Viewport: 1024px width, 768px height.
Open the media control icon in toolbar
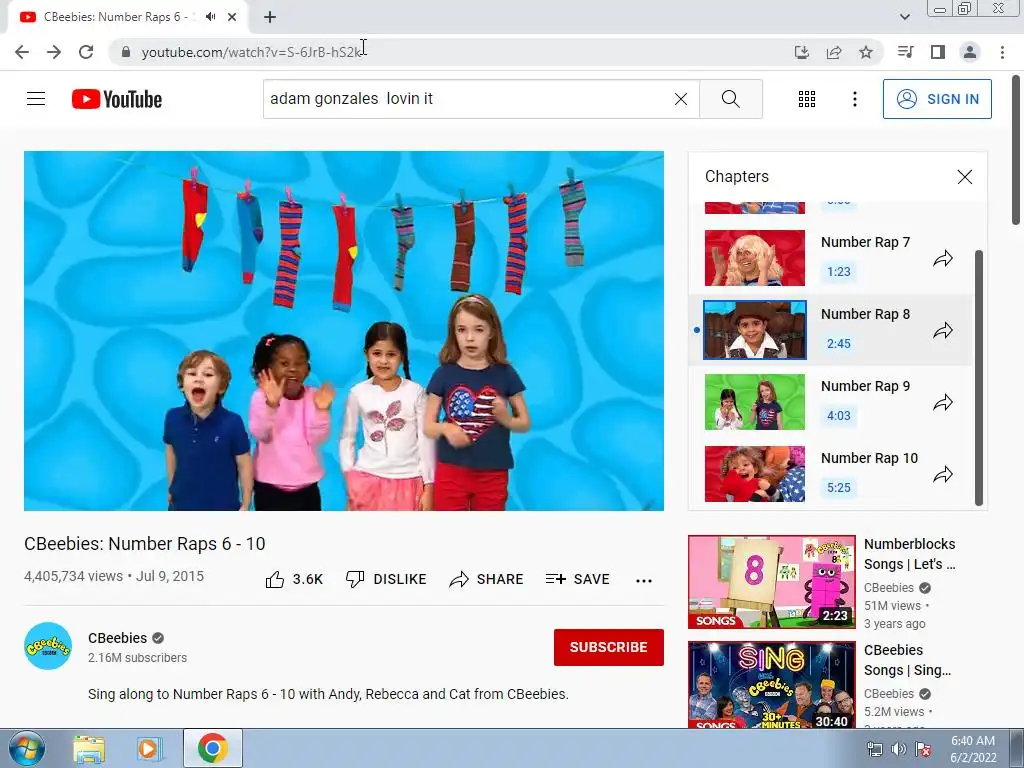coord(906,52)
